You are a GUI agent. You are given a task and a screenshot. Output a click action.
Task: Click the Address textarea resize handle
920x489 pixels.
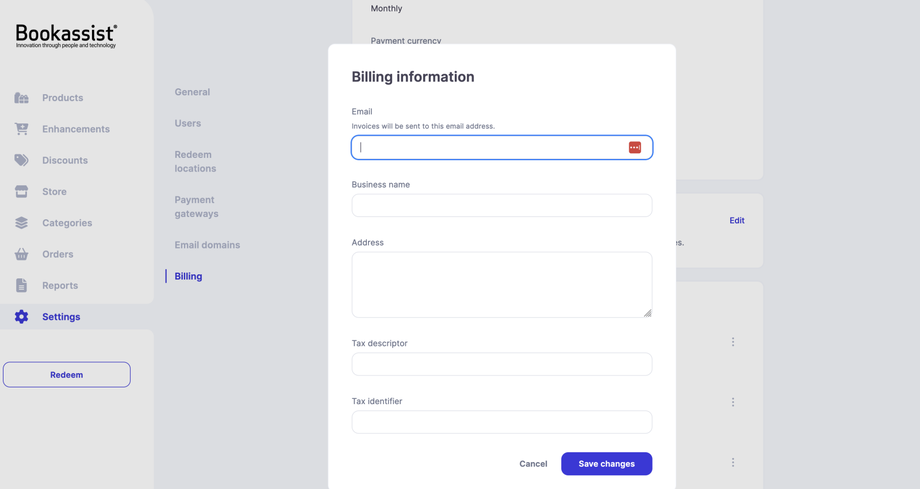[x=647, y=312]
